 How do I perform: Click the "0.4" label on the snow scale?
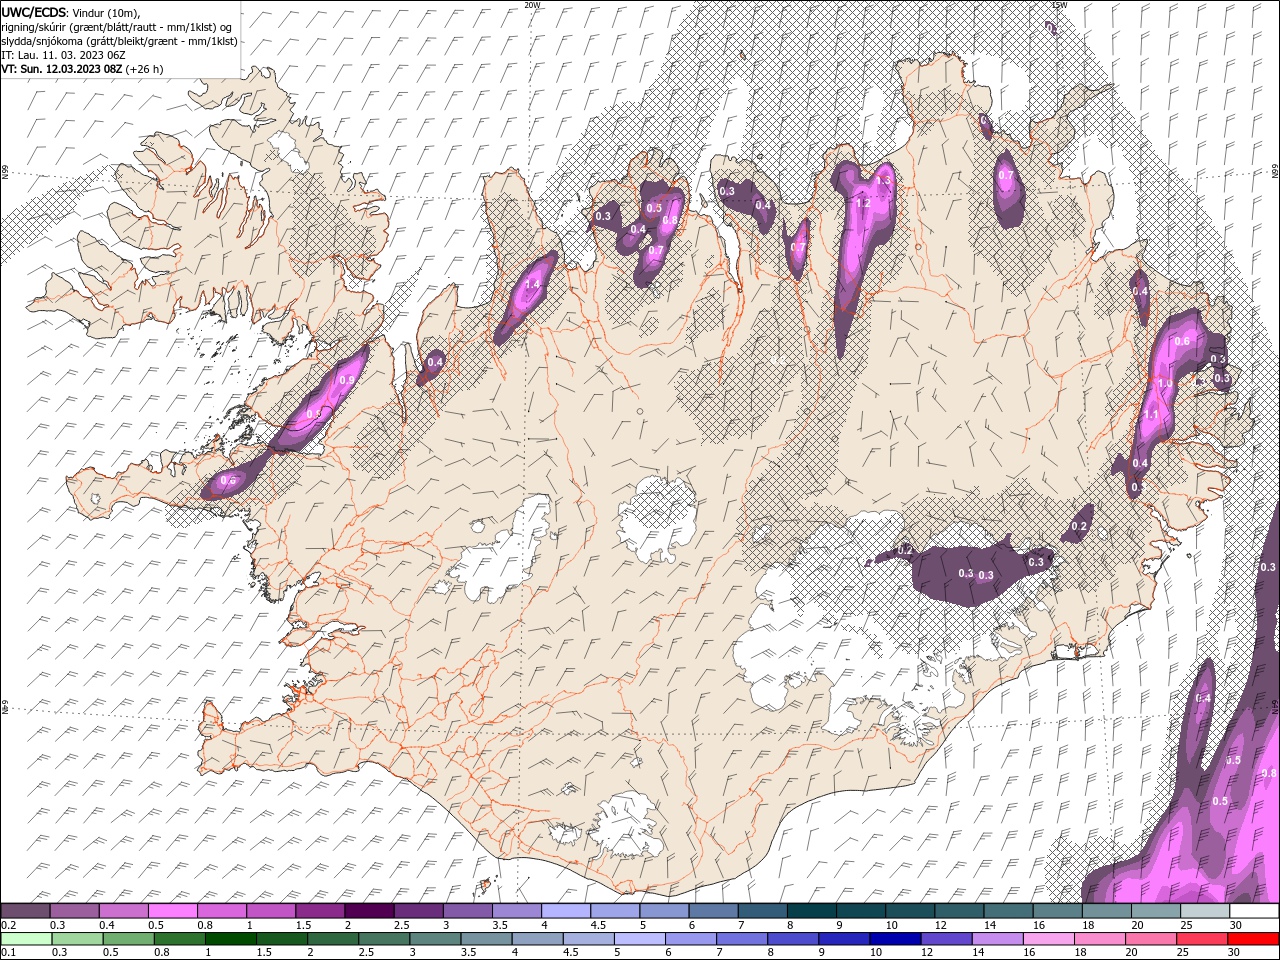coord(107,925)
